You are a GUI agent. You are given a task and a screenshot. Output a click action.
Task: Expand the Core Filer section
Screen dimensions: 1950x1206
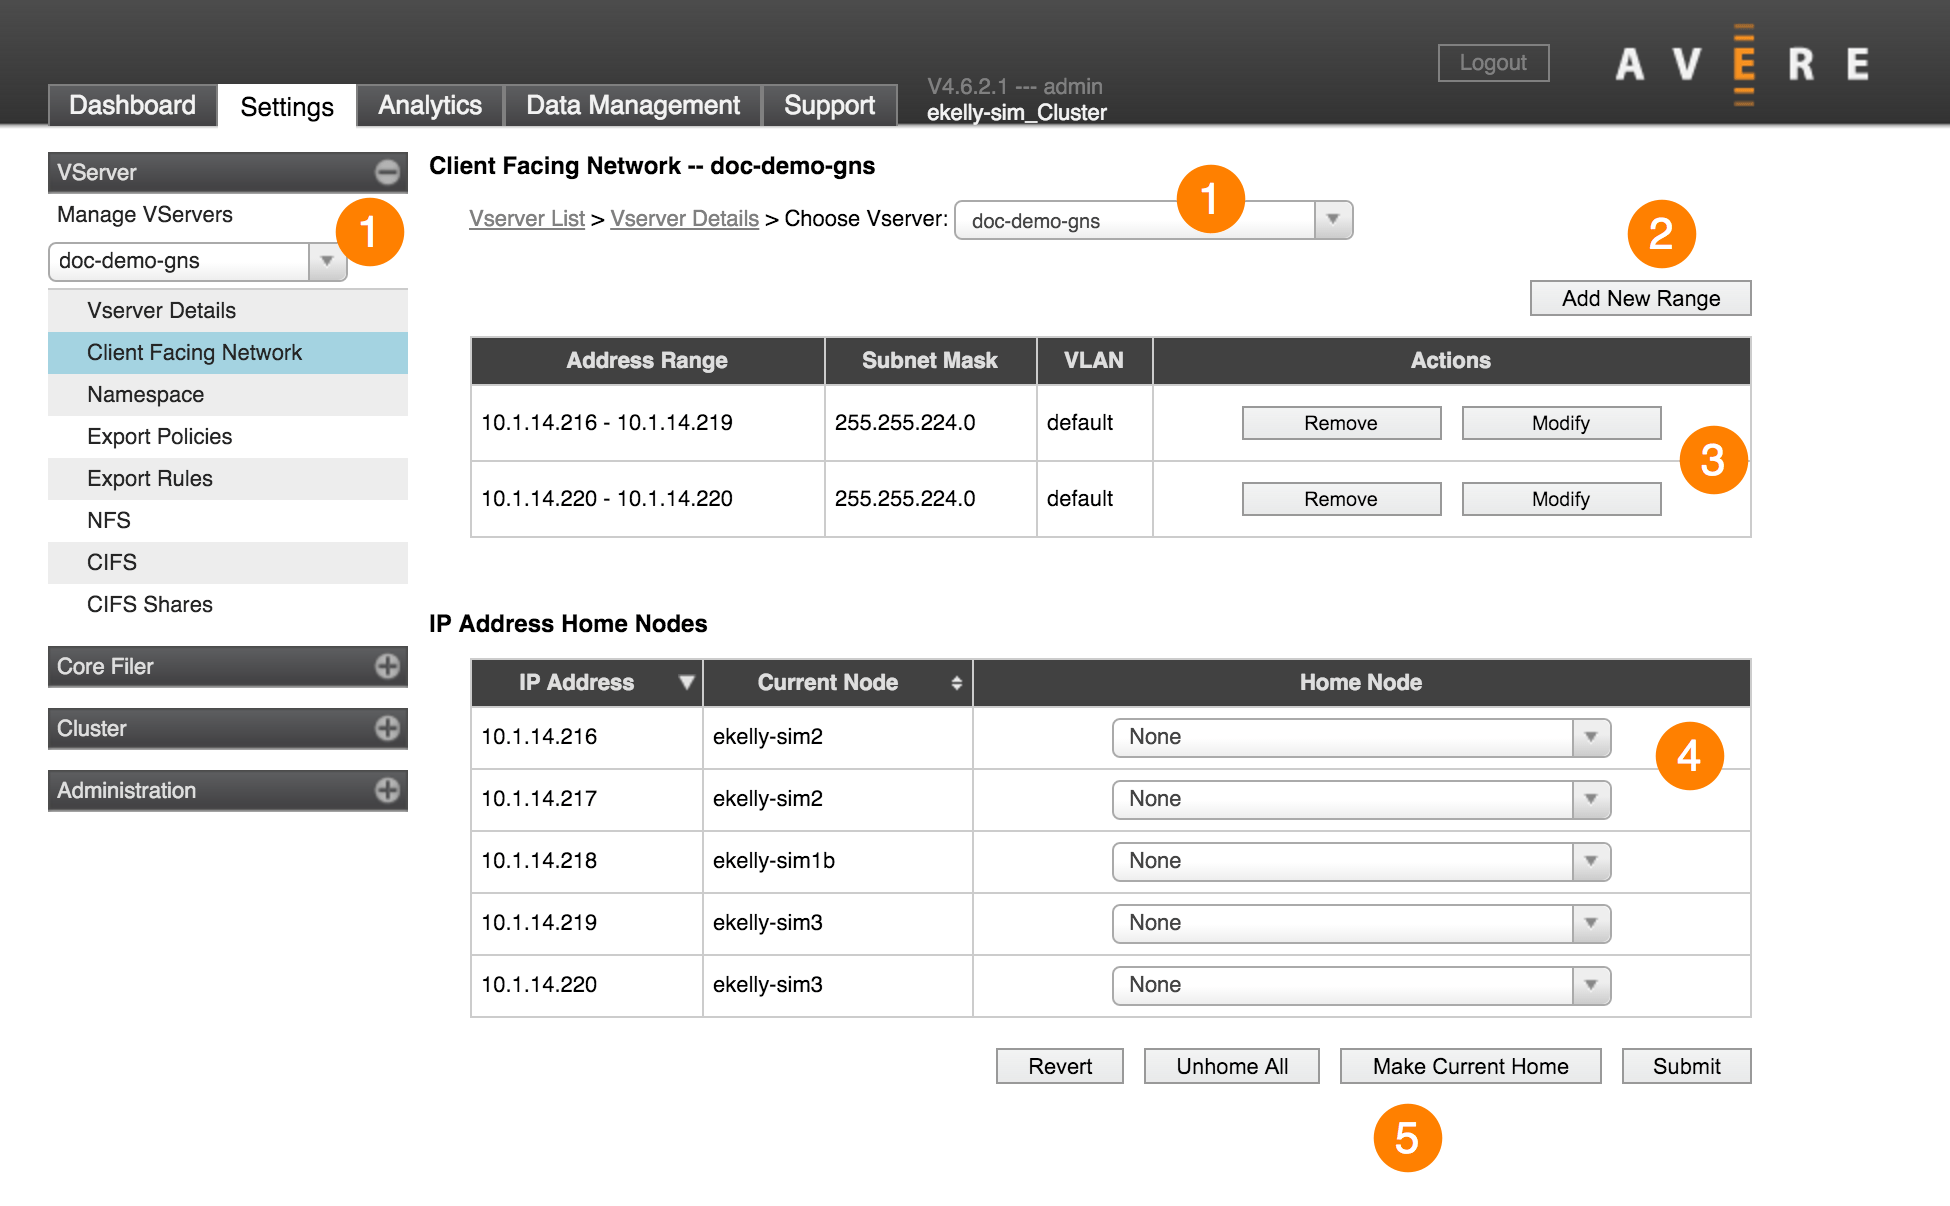click(x=386, y=666)
